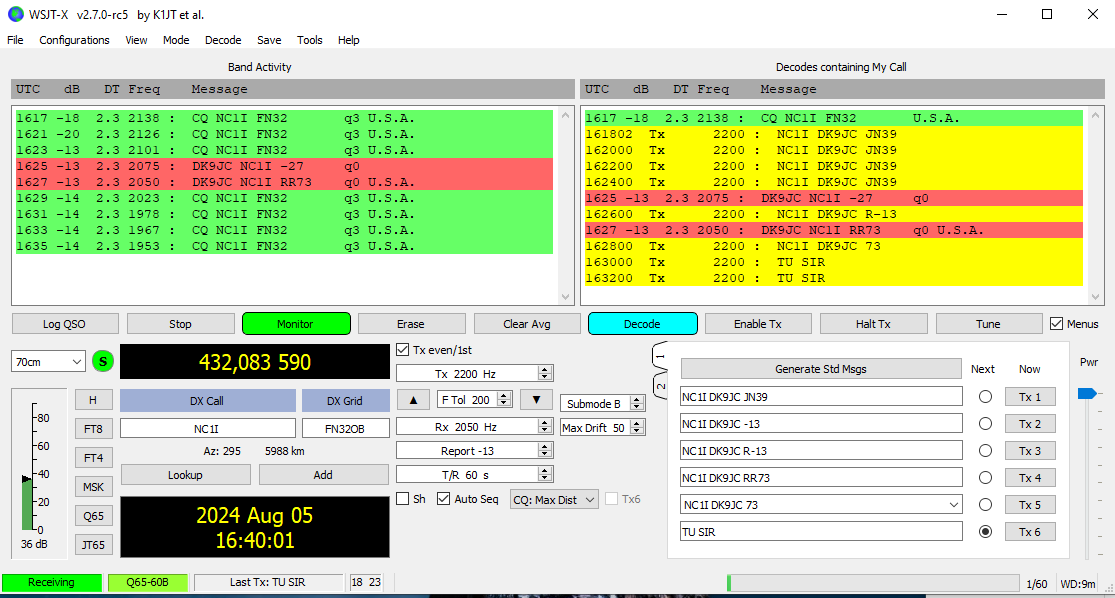Select the H mode button
Viewport: 1115px width, 598px height.
pyautogui.click(x=94, y=400)
